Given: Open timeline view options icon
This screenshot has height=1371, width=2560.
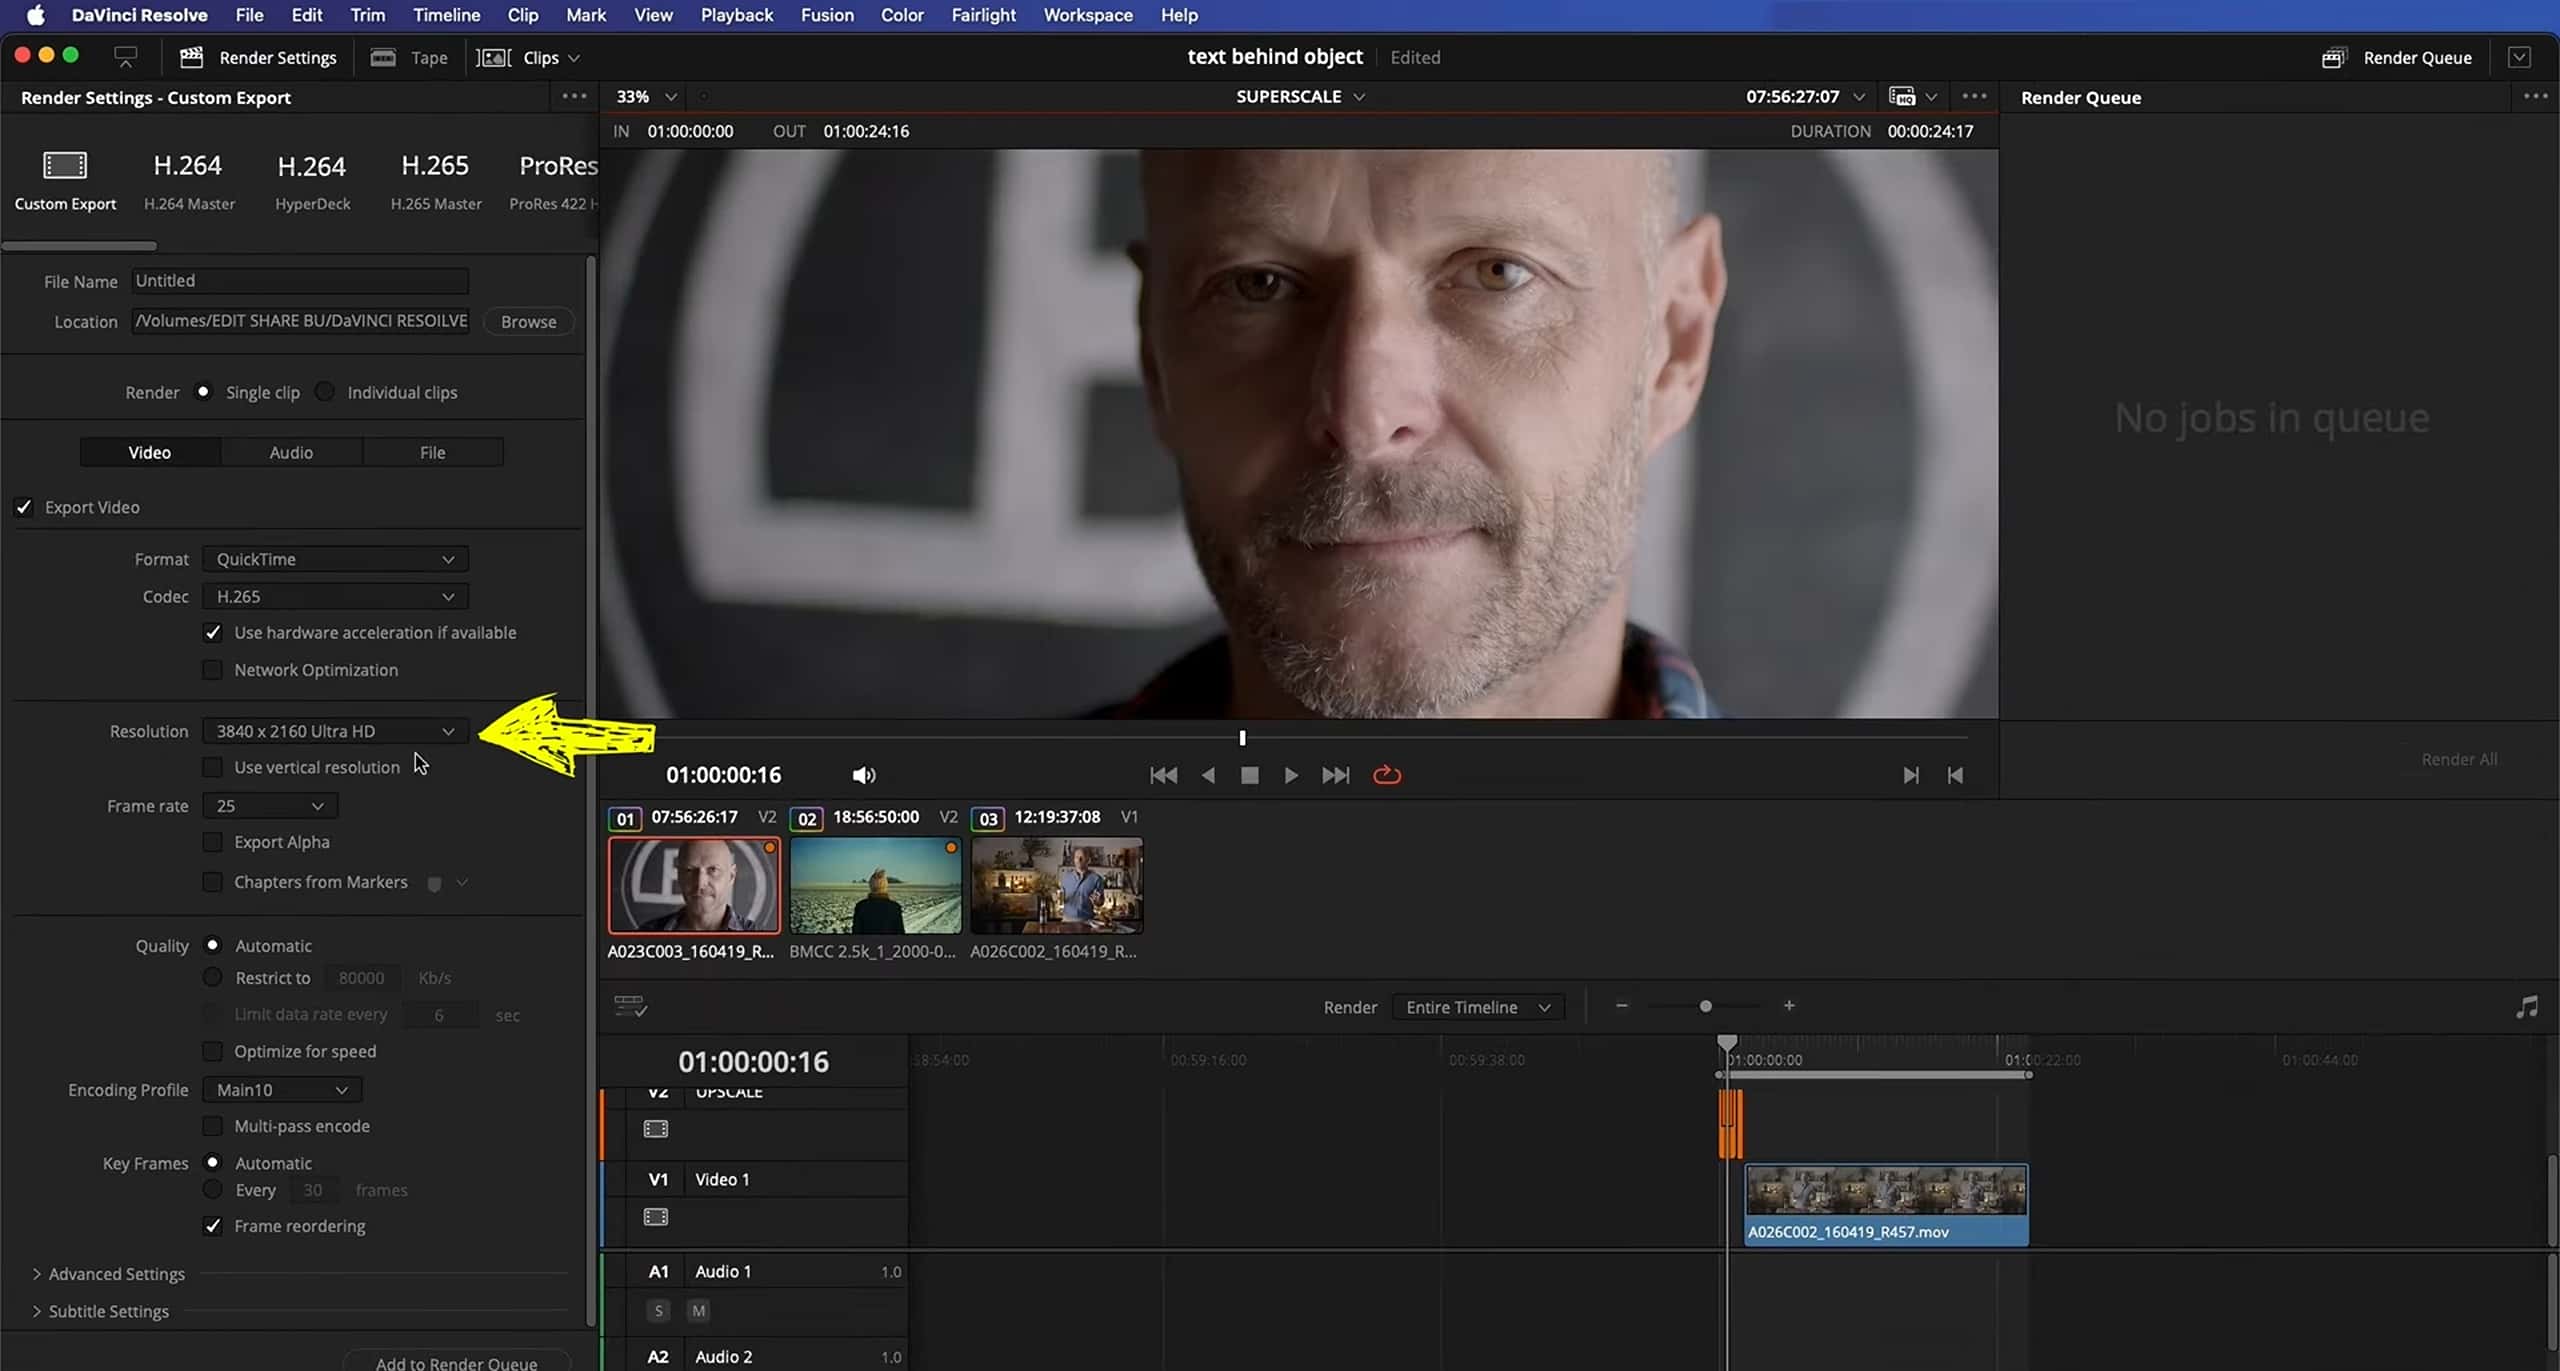Looking at the screenshot, I should click(631, 1006).
